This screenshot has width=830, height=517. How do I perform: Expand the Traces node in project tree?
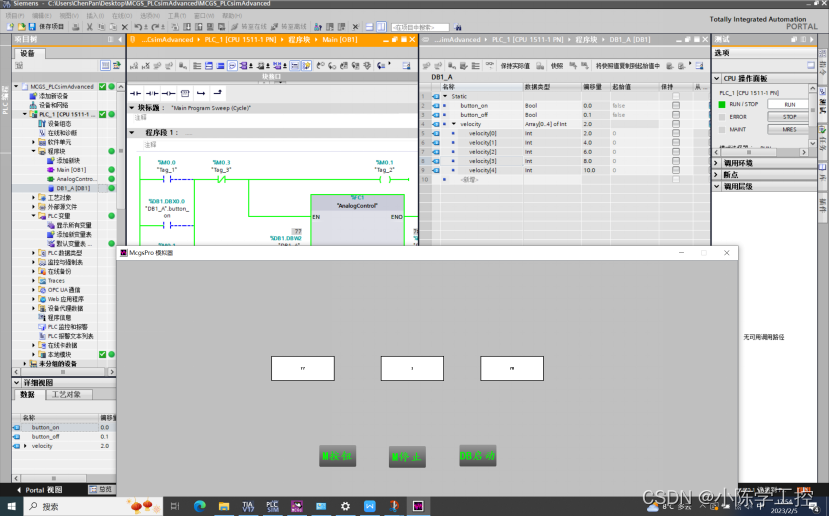(x=33, y=280)
